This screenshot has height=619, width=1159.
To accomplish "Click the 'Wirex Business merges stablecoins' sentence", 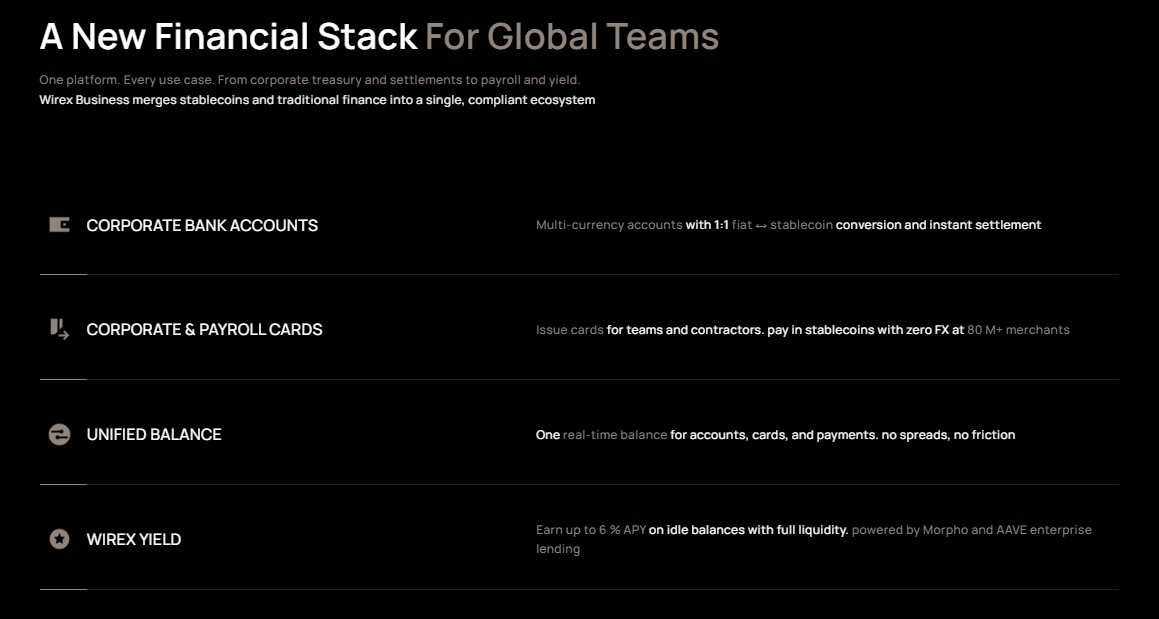I will (x=317, y=100).
